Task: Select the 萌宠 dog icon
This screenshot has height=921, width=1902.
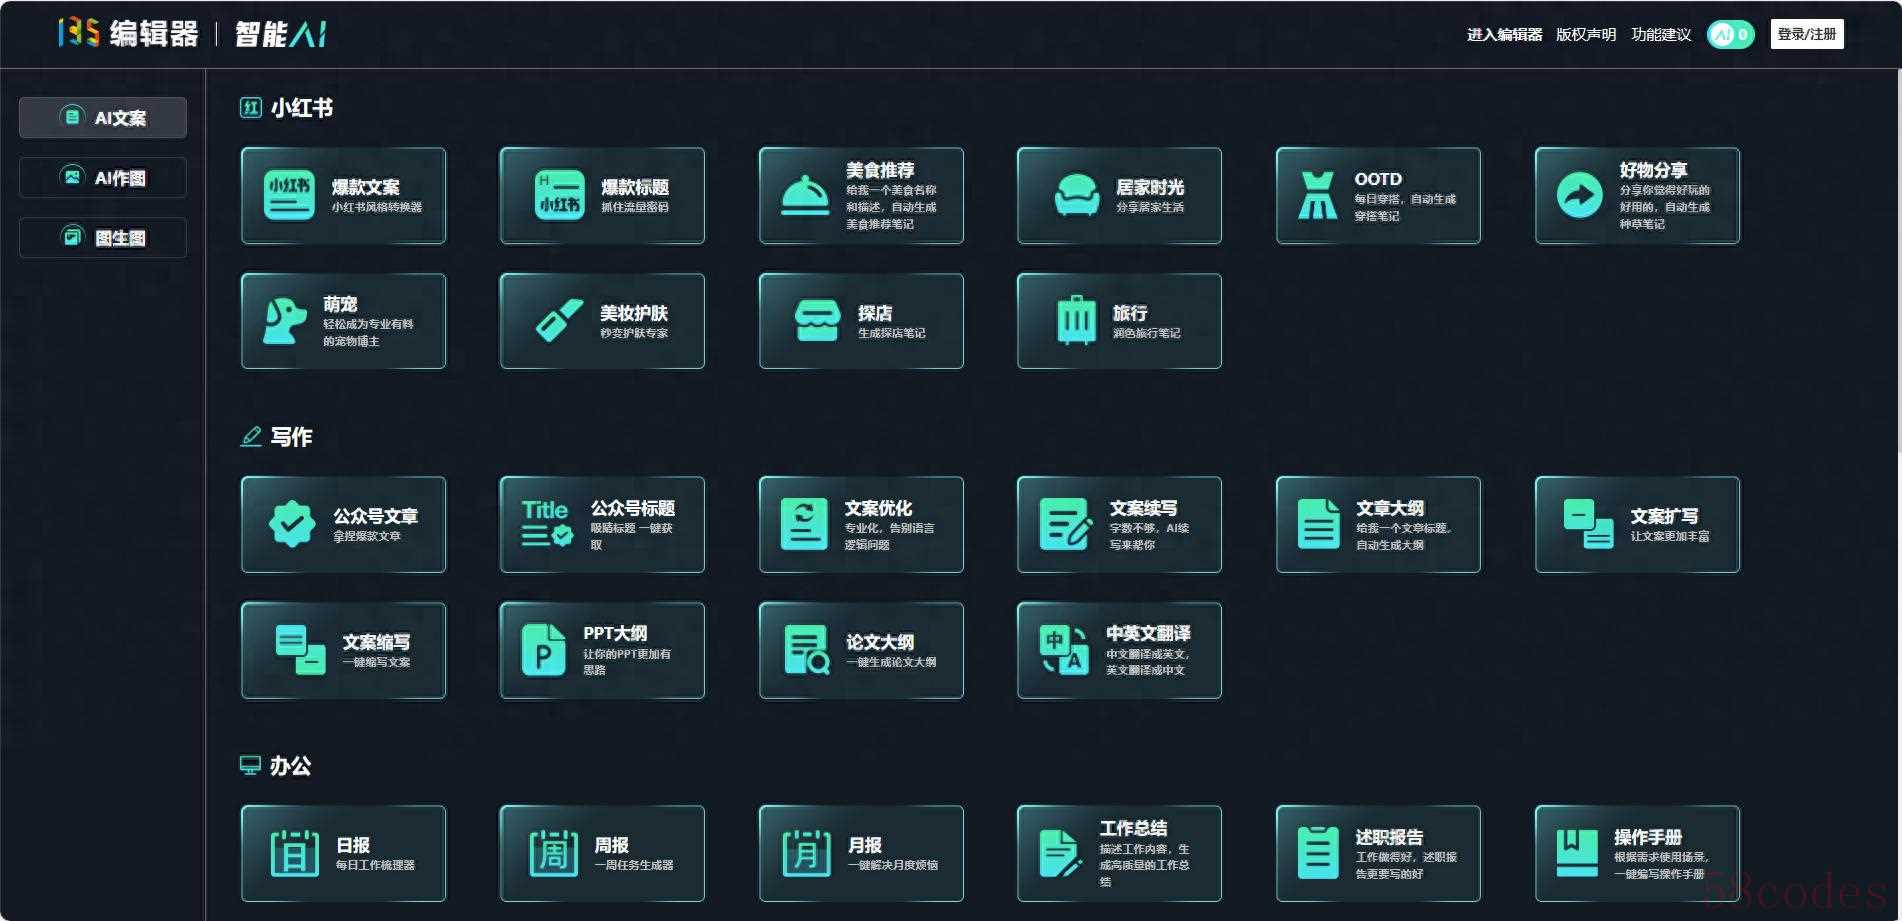Action: (x=284, y=321)
